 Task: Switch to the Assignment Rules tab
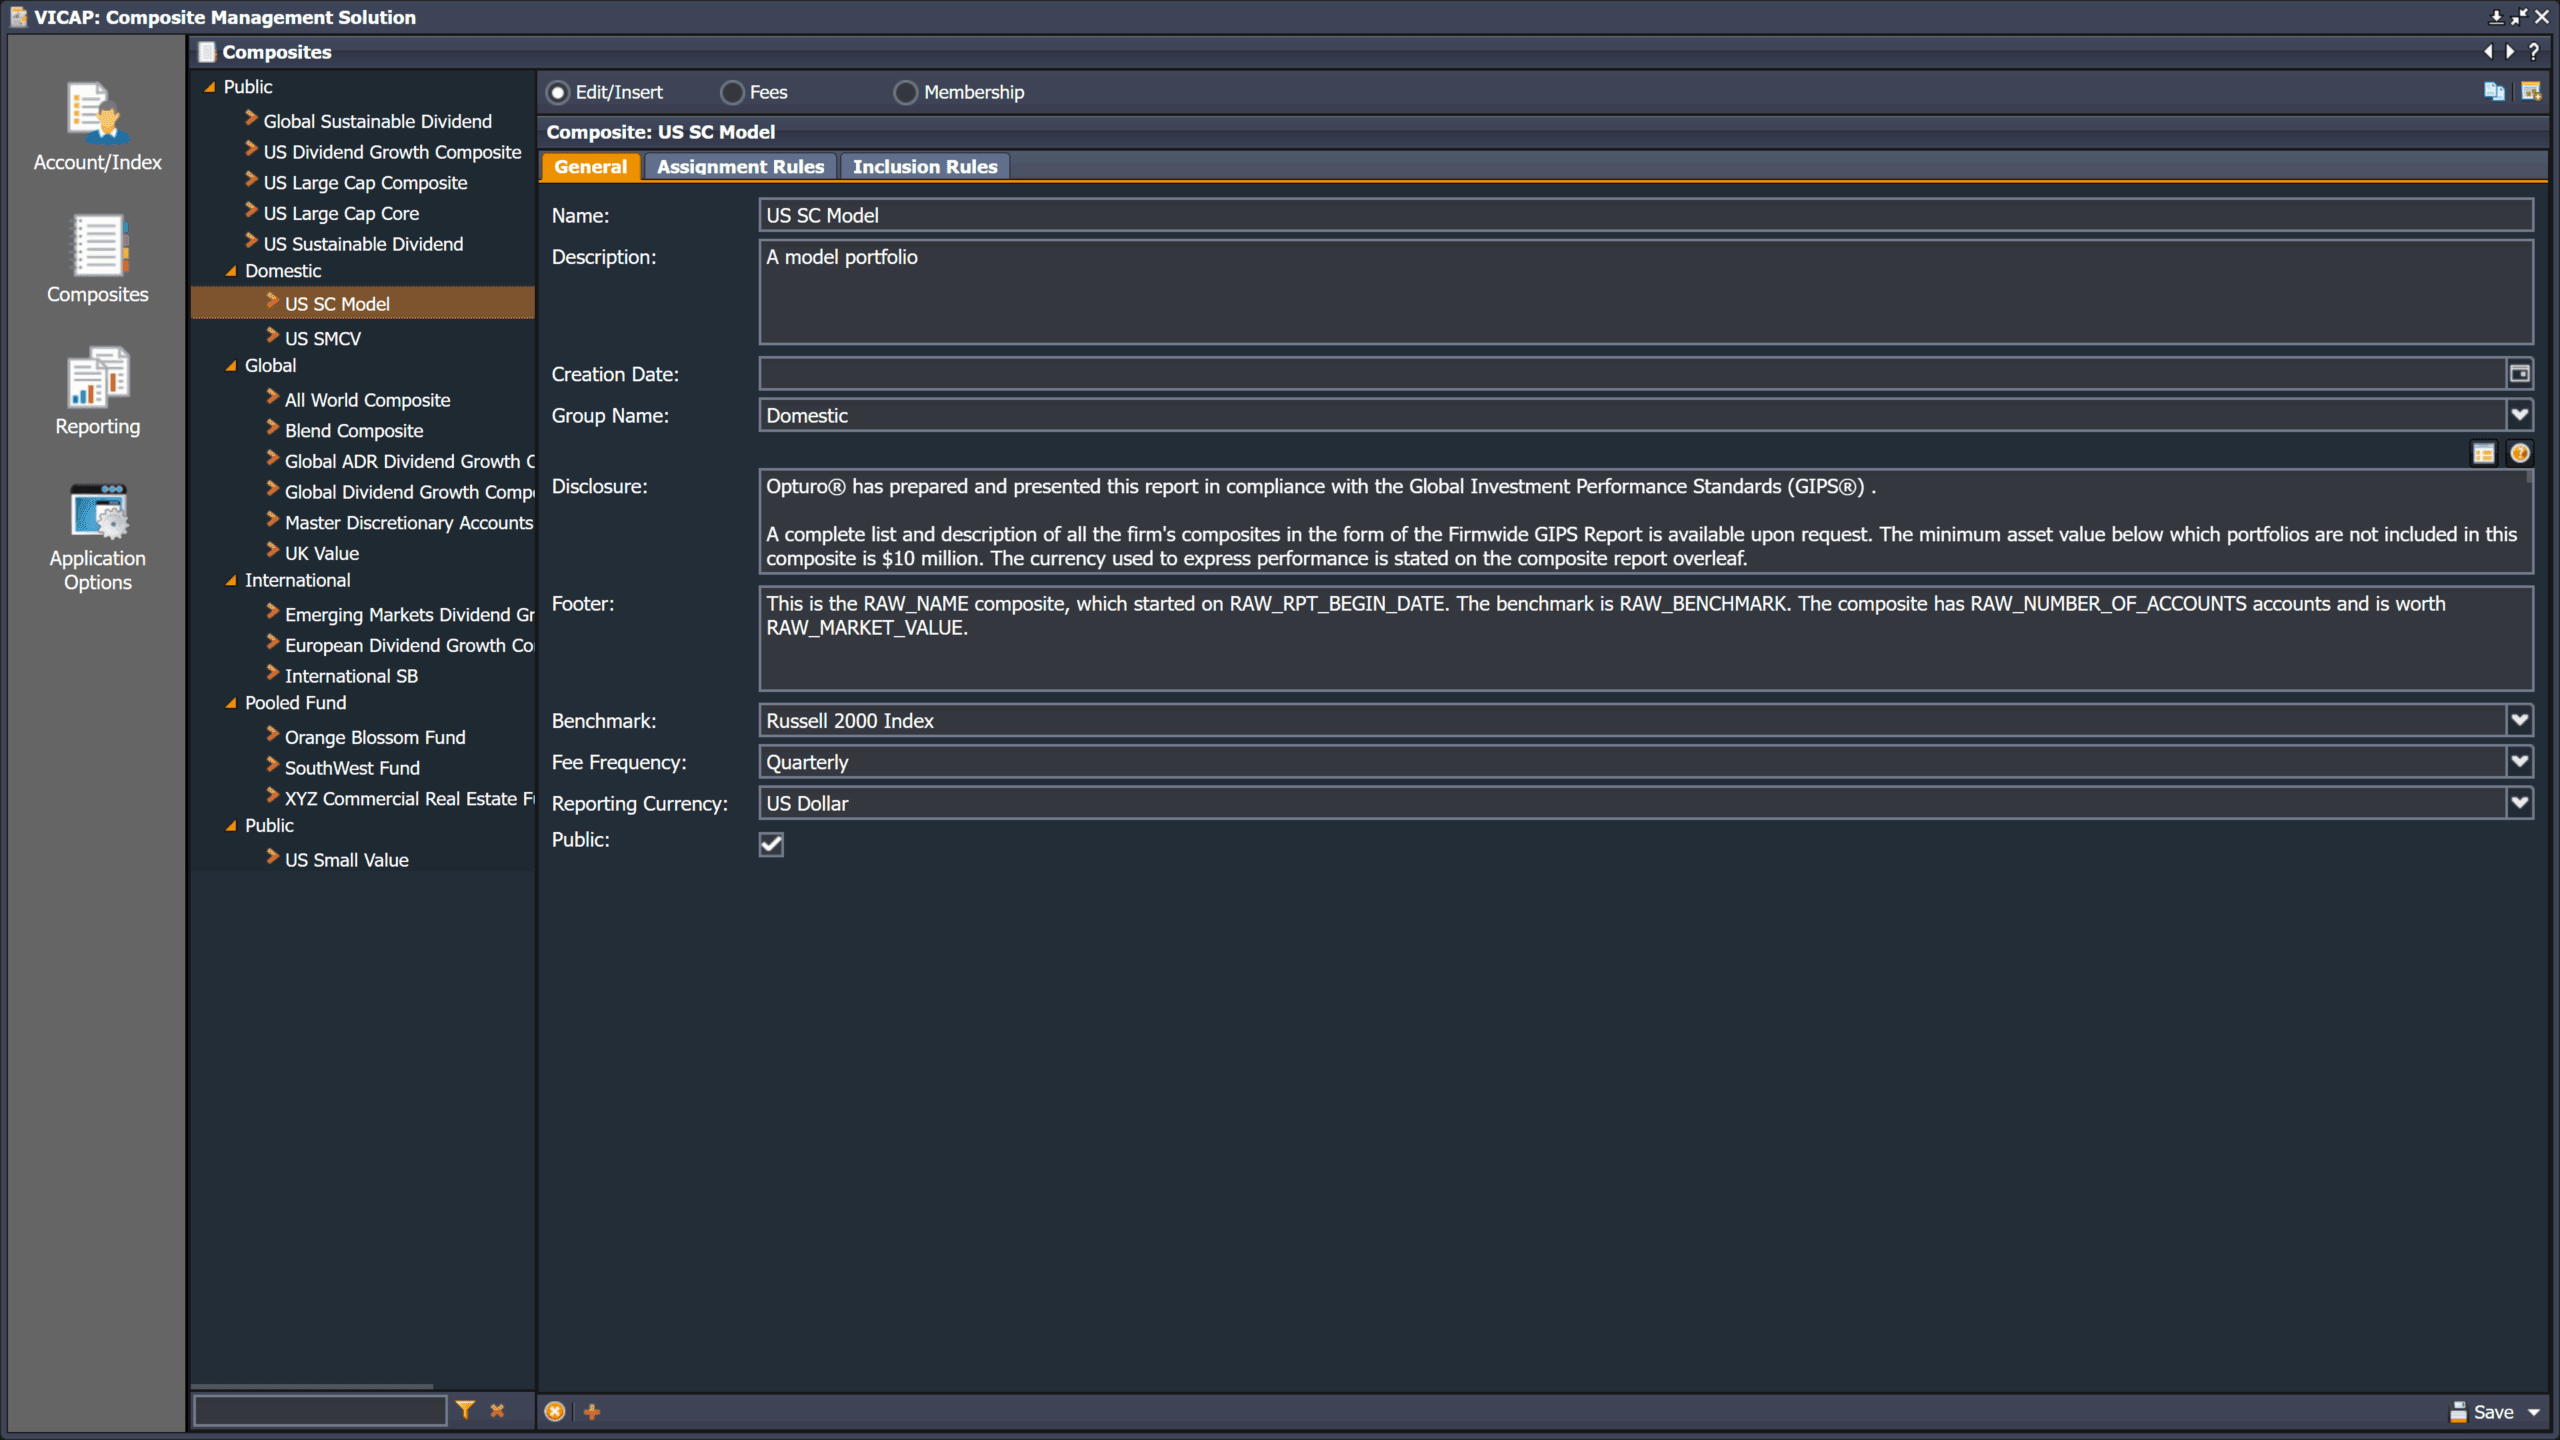coord(740,167)
